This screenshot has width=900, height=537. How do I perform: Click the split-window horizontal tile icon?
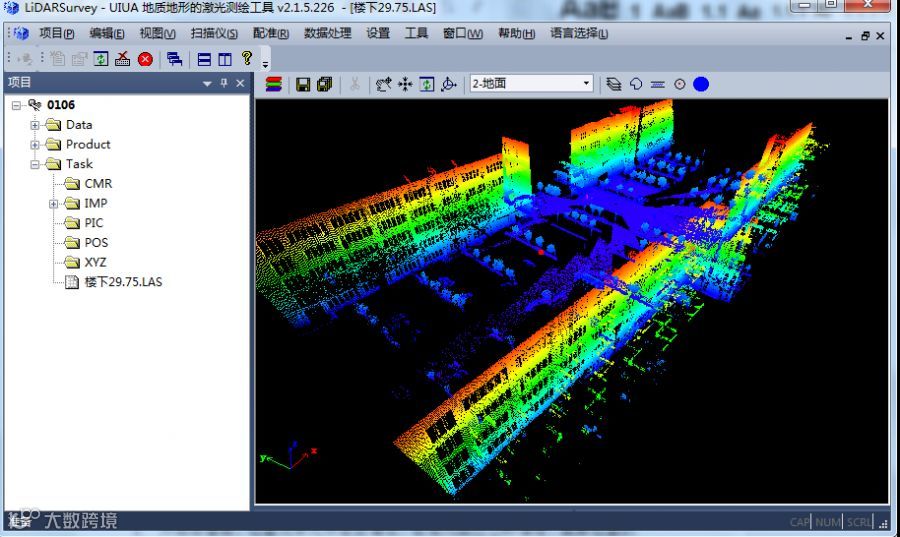[x=204, y=59]
